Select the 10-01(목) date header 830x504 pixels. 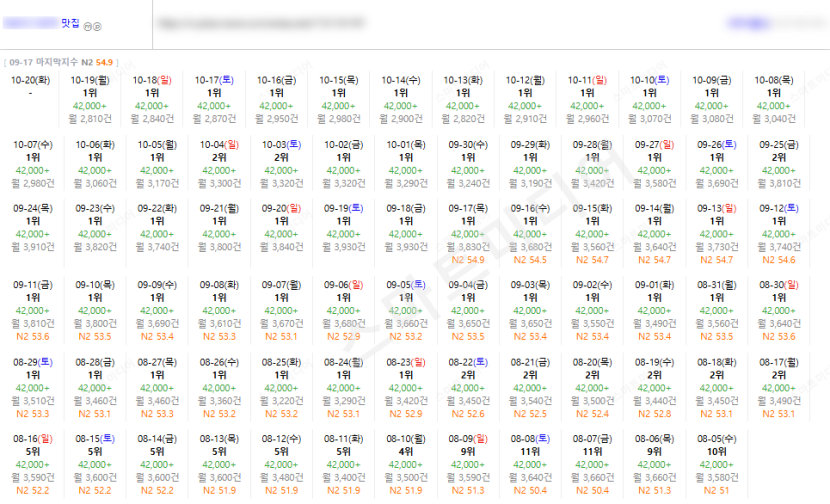point(406,145)
